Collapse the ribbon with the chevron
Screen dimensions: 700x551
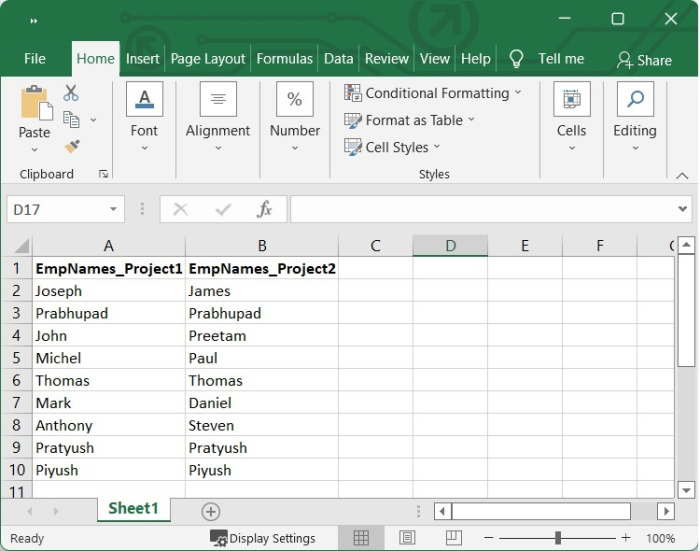682,175
